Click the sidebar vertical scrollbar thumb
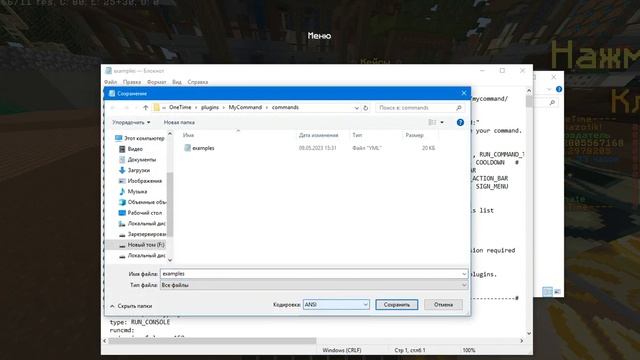This screenshot has height=360, width=640. pyautogui.click(x=170, y=204)
